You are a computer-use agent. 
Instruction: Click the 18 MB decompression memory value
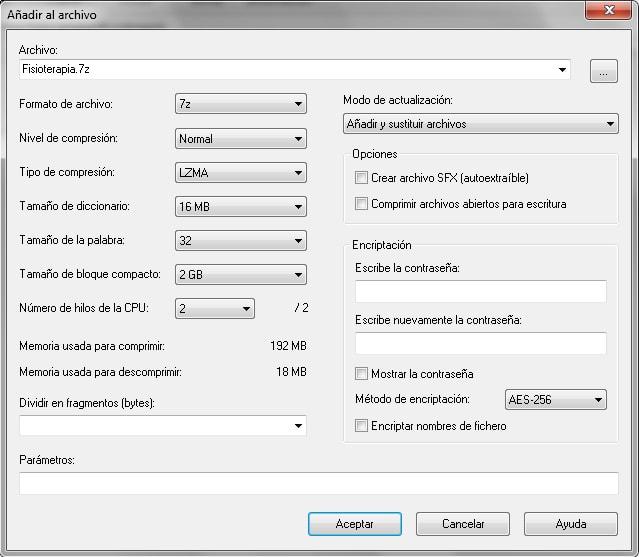[291, 372]
